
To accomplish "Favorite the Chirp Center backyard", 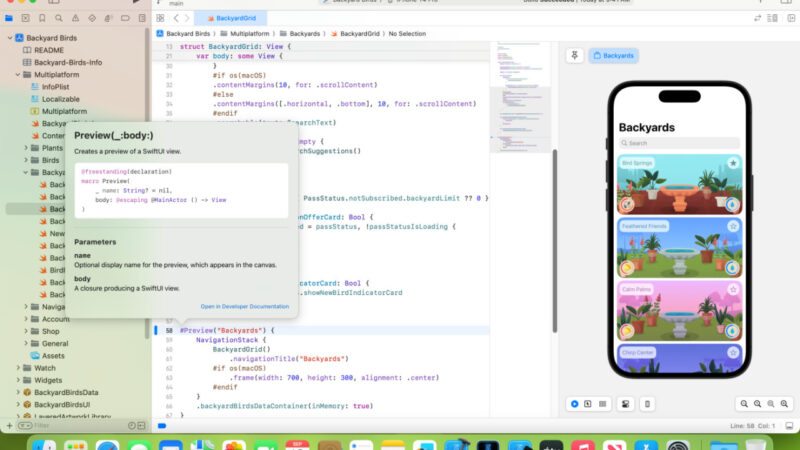I will [x=733, y=353].
